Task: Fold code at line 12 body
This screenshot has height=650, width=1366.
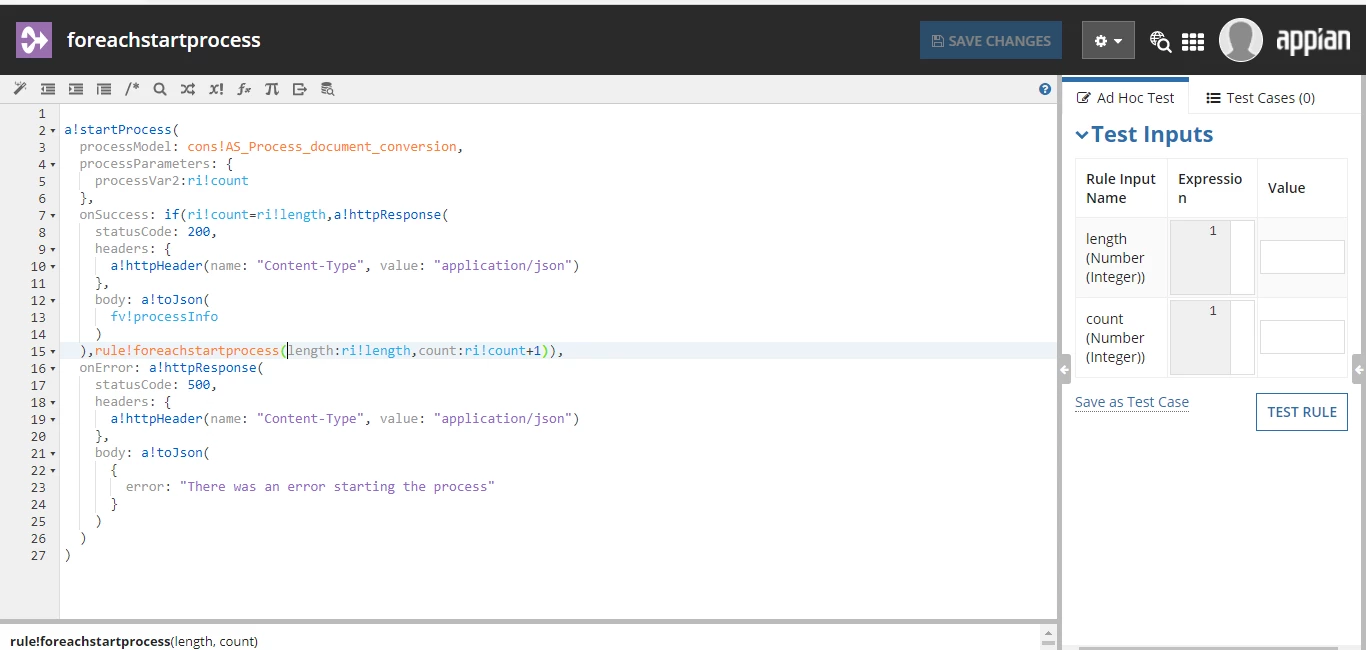Action: (x=53, y=301)
